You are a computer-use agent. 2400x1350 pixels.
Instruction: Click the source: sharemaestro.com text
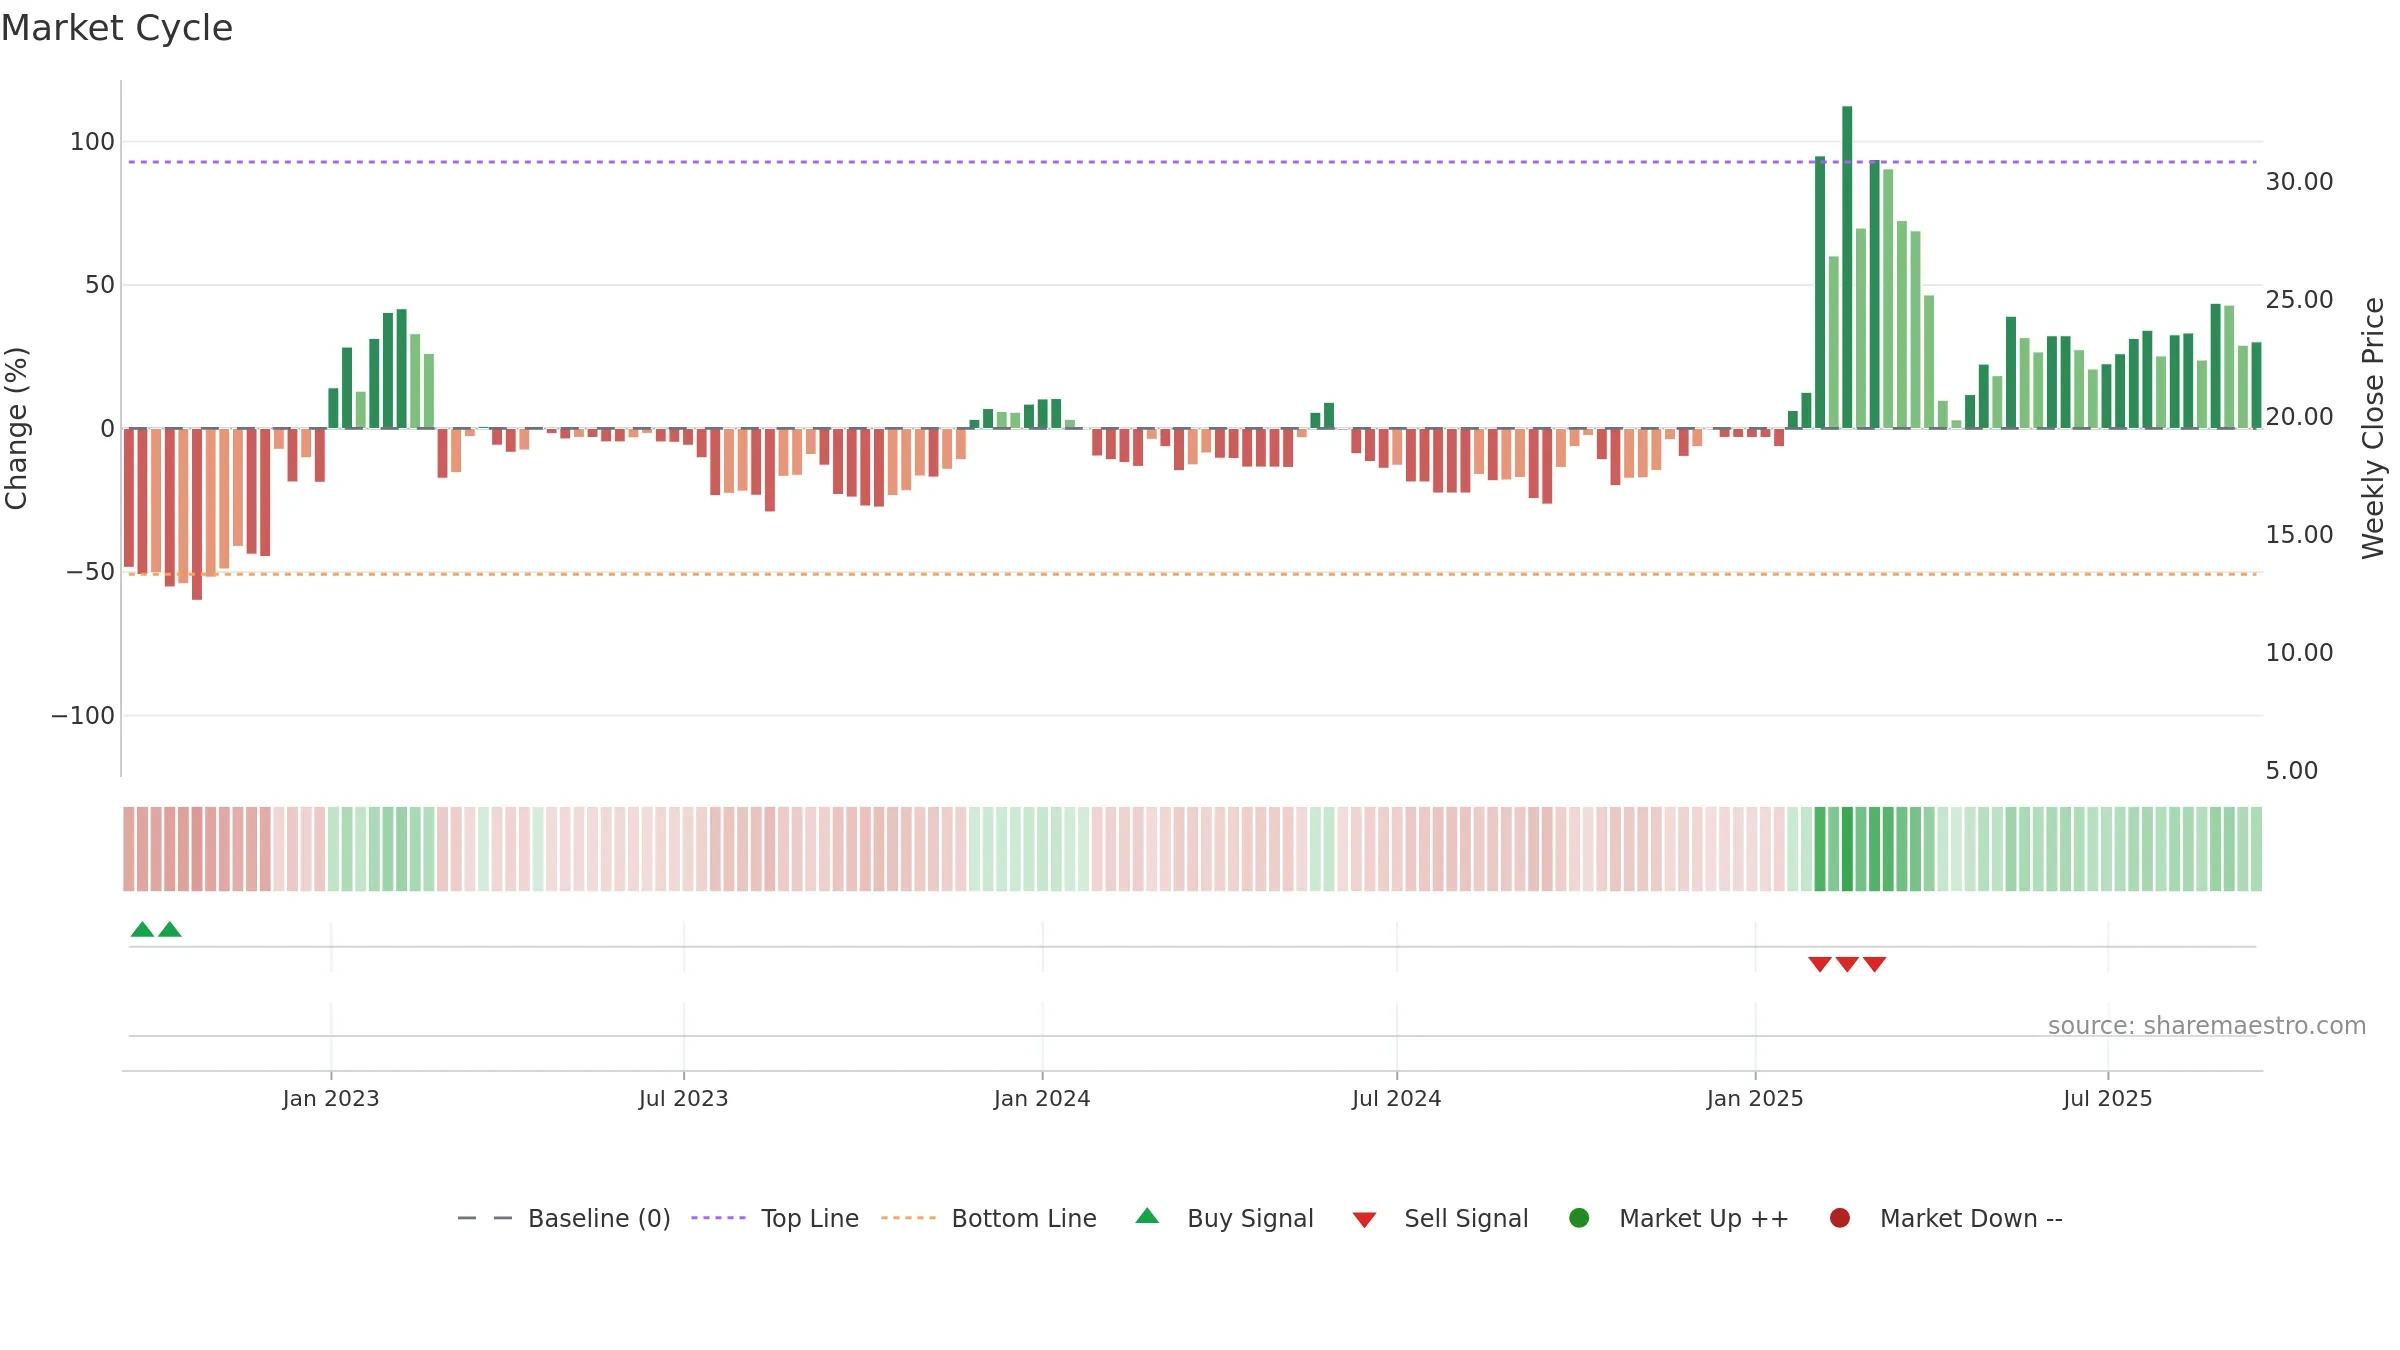pos(2207,1026)
